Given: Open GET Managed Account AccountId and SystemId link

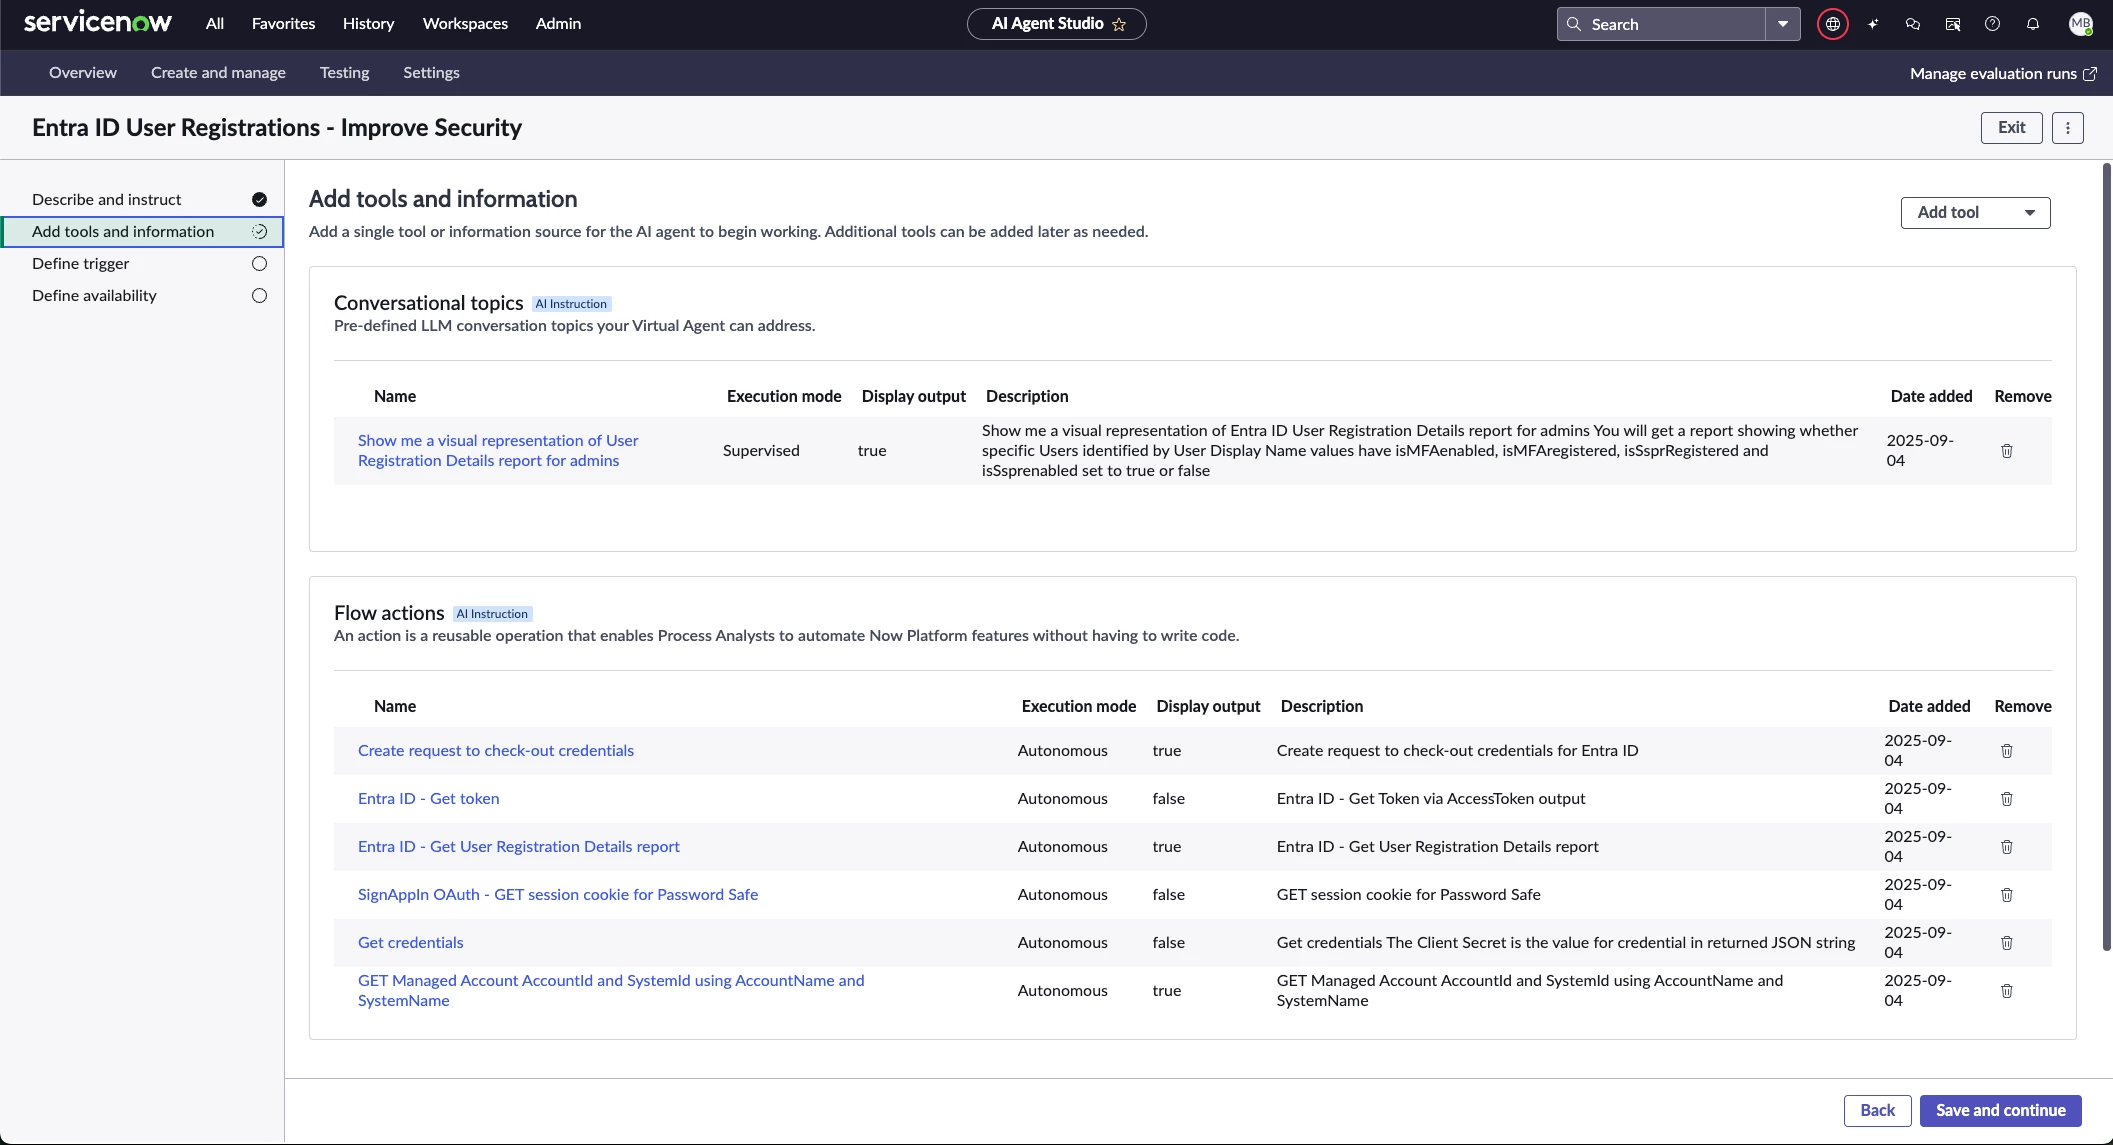Looking at the screenshot, I should [x=611, y=991].
